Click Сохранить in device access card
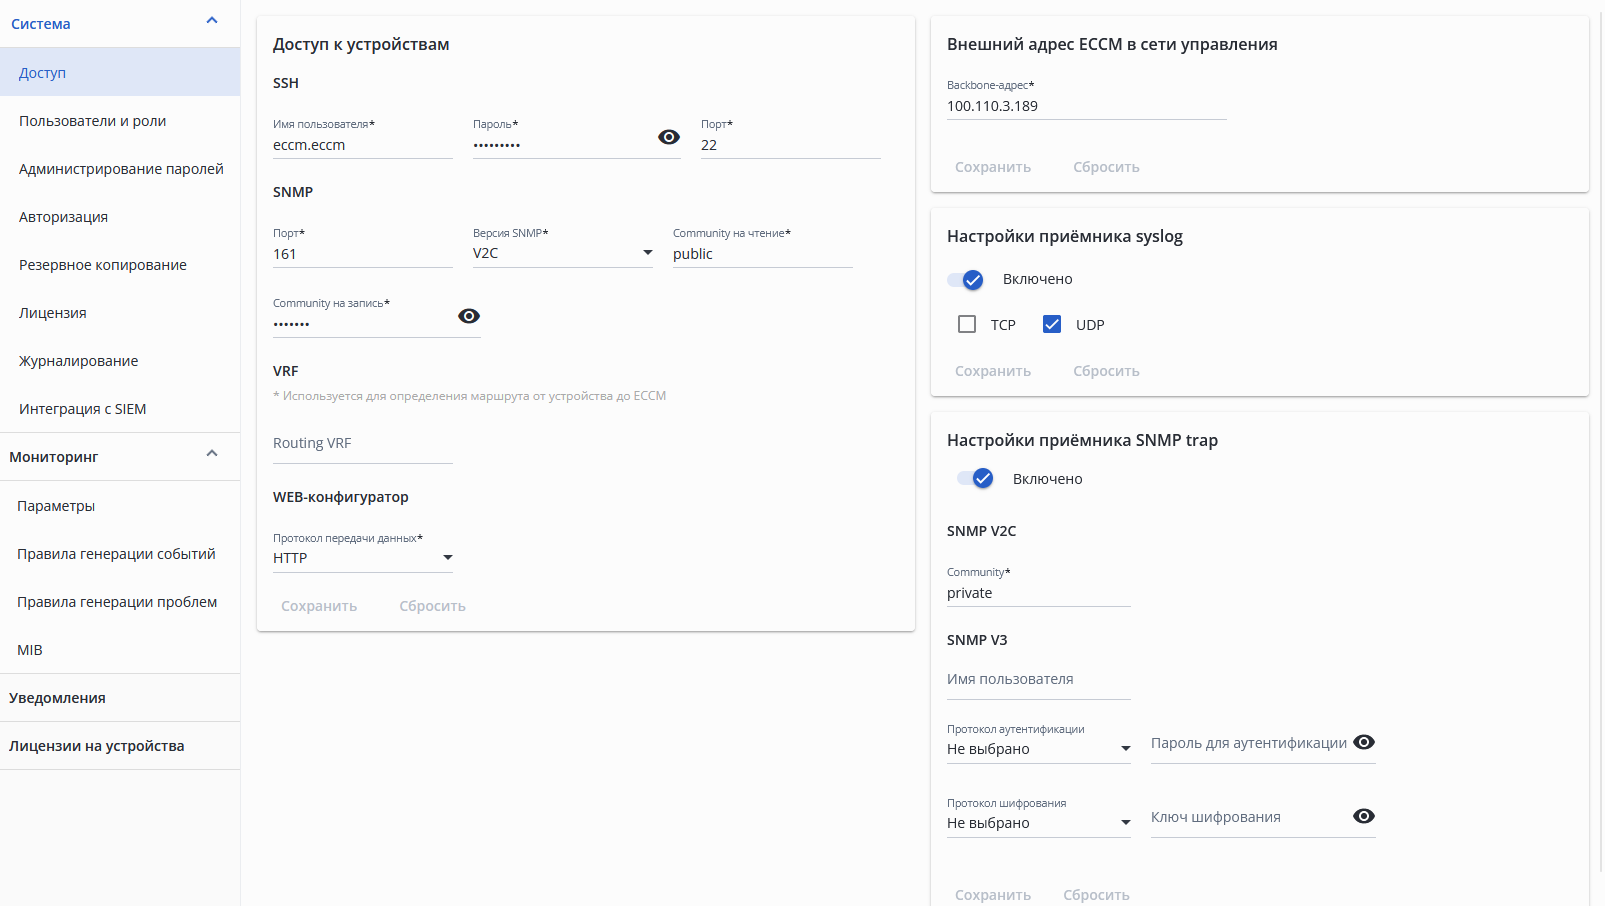Image resolution: width=1605 pixels, height=906 pixels. 319,606
